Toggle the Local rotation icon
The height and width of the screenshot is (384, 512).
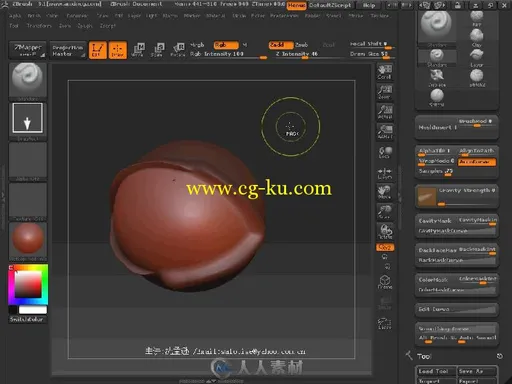(x=385, y=152)
